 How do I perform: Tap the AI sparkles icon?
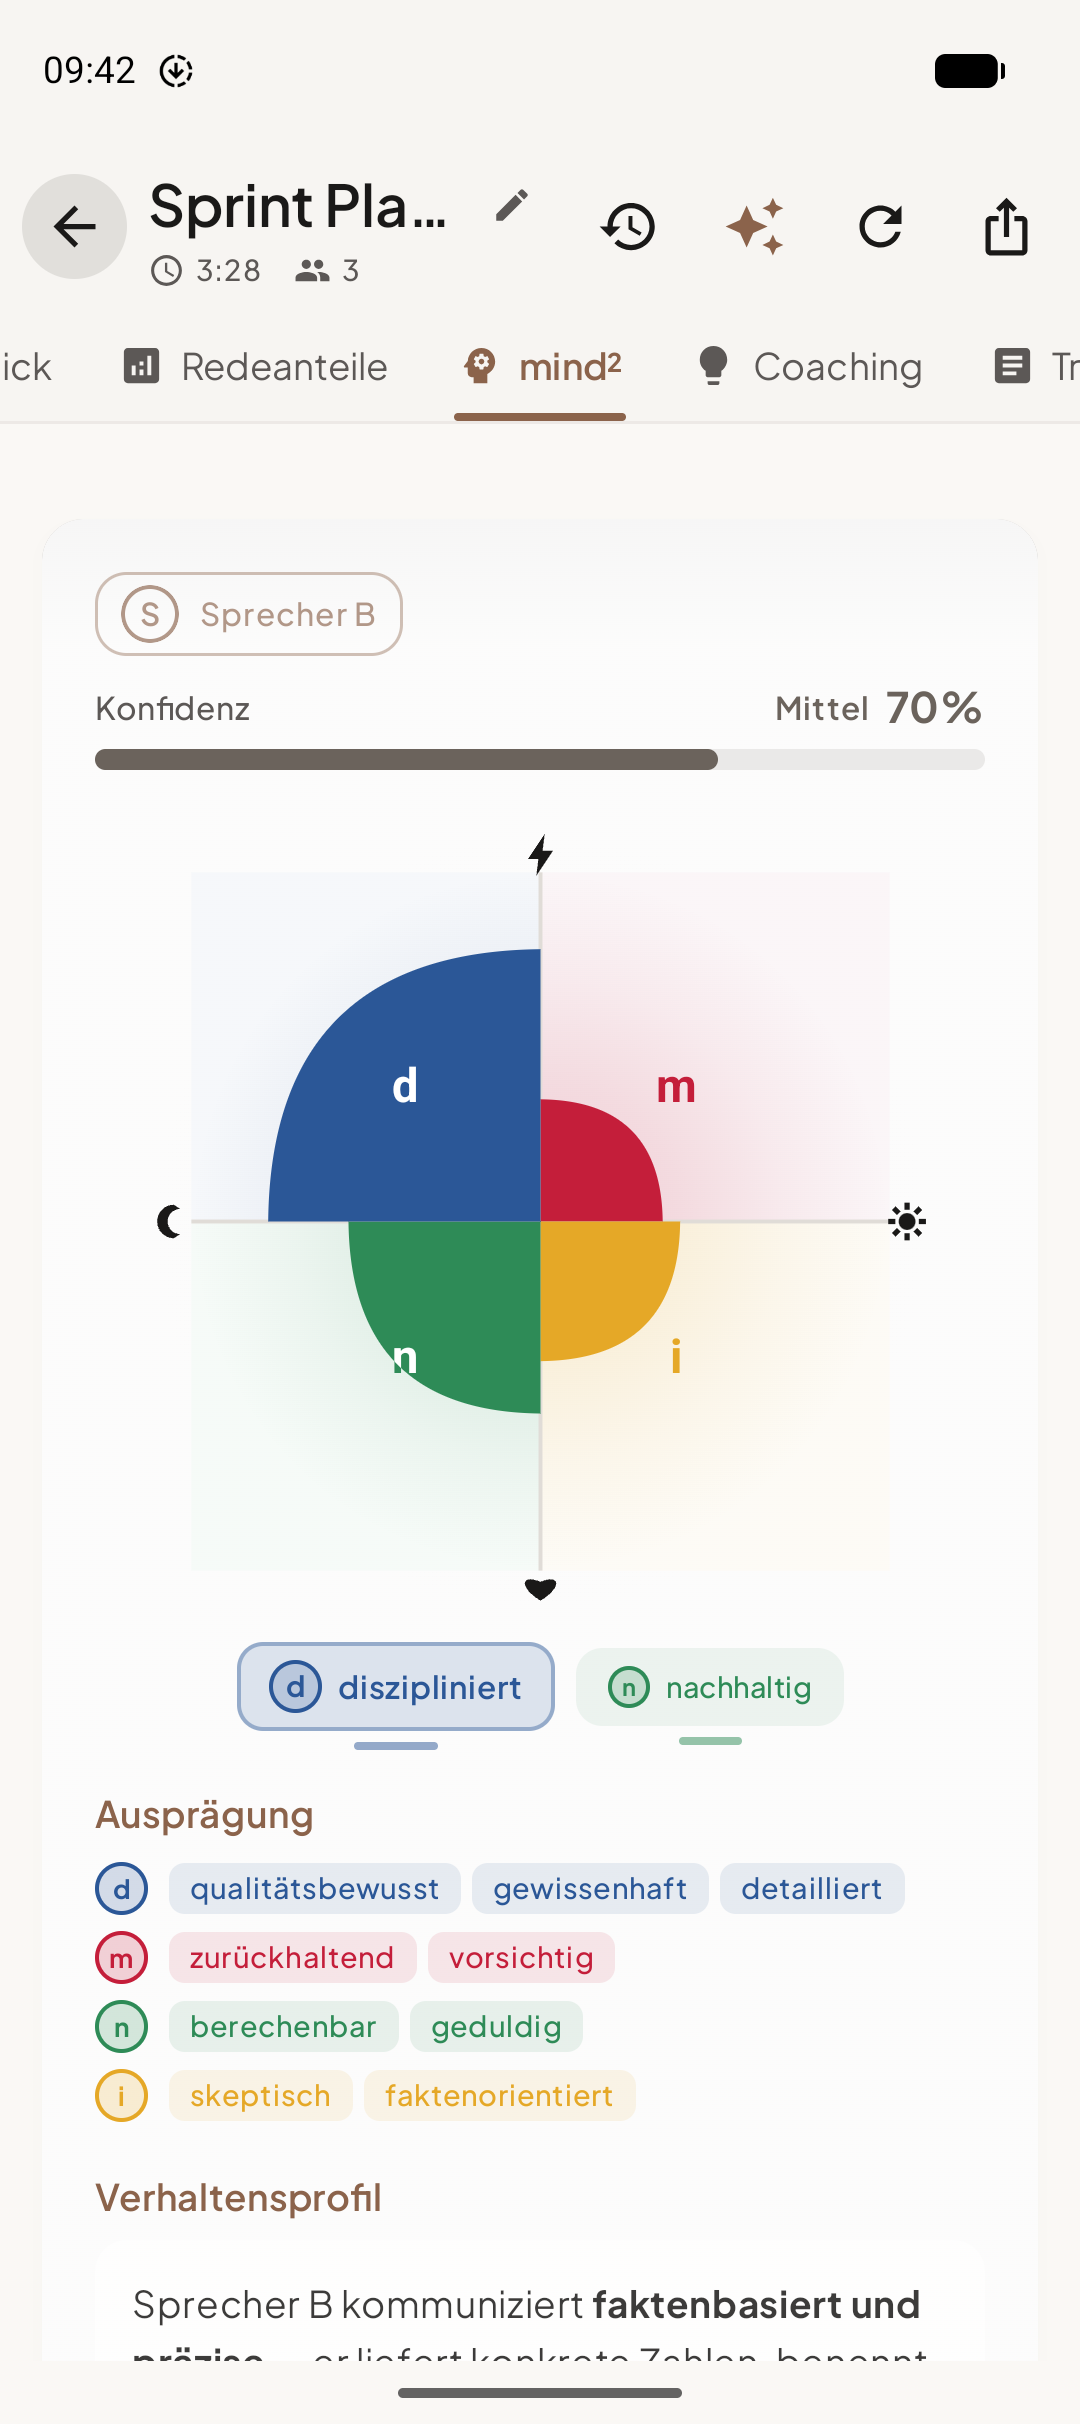coord(755,227)
